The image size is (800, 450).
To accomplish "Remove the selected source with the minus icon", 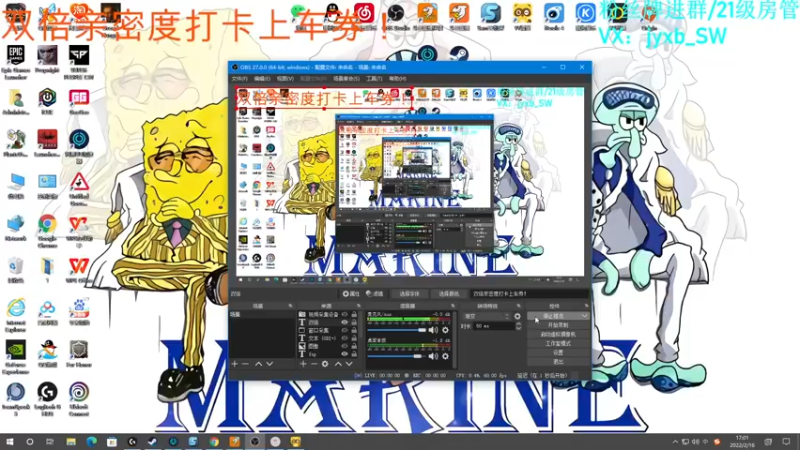I will tap(314, 364).
